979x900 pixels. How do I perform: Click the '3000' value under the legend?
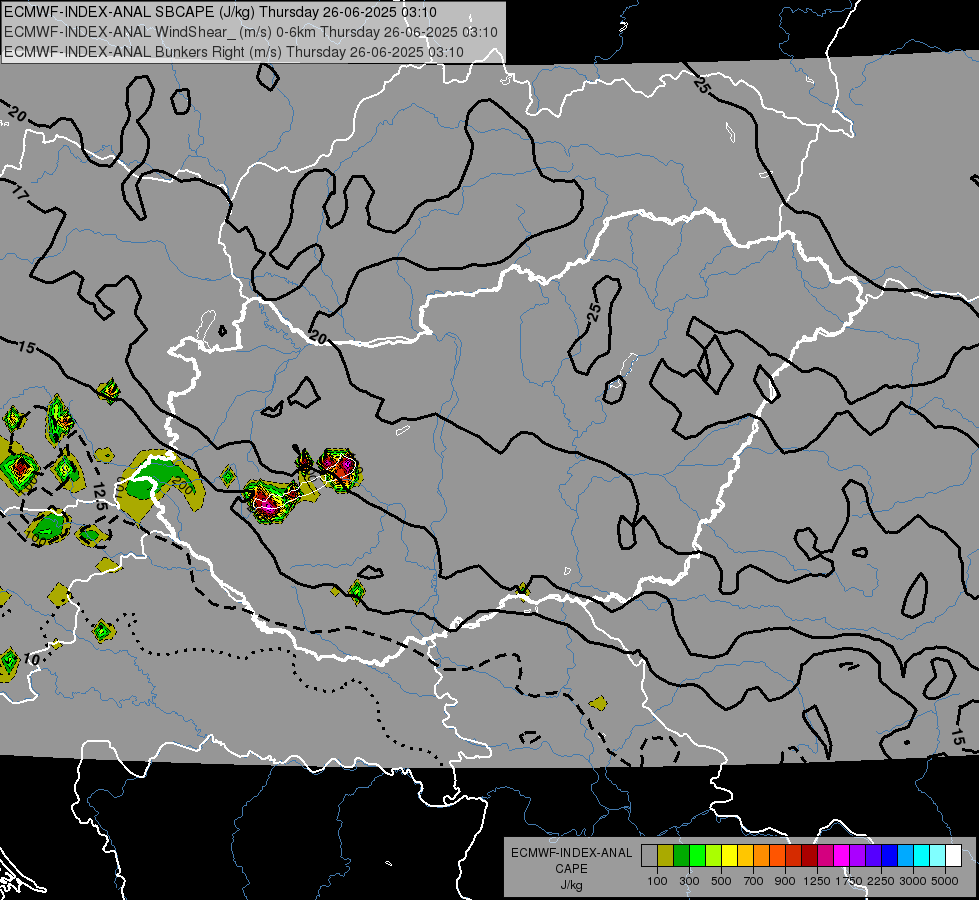coord(913,881)
